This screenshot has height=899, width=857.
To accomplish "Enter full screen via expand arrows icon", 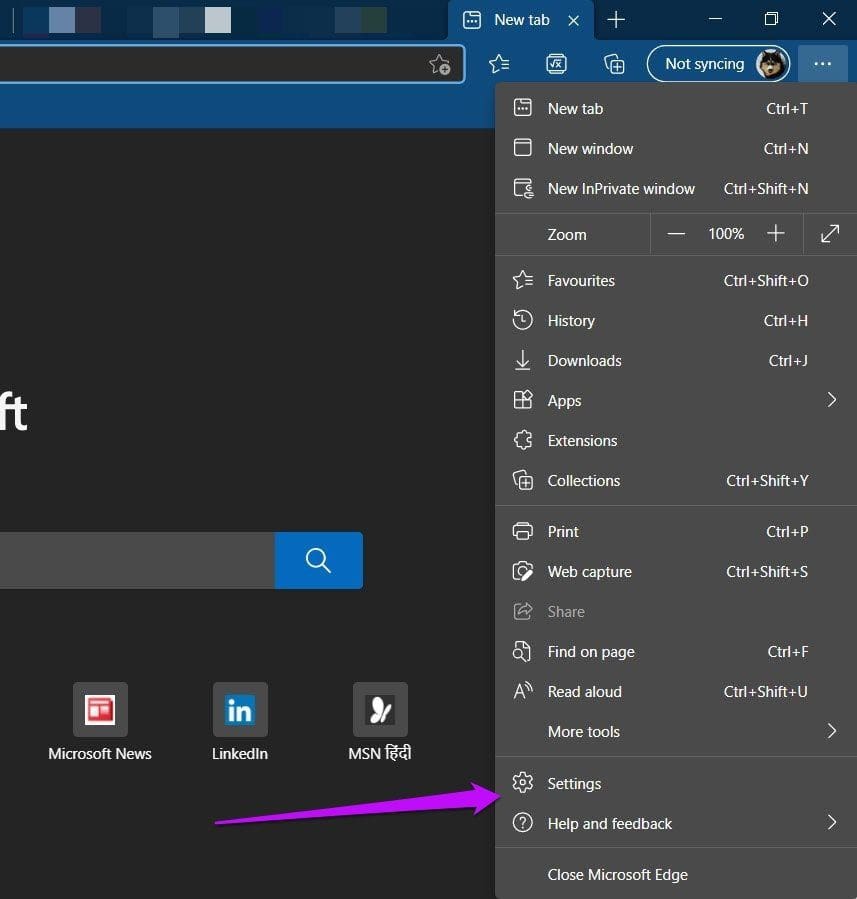I will [829, 234].
